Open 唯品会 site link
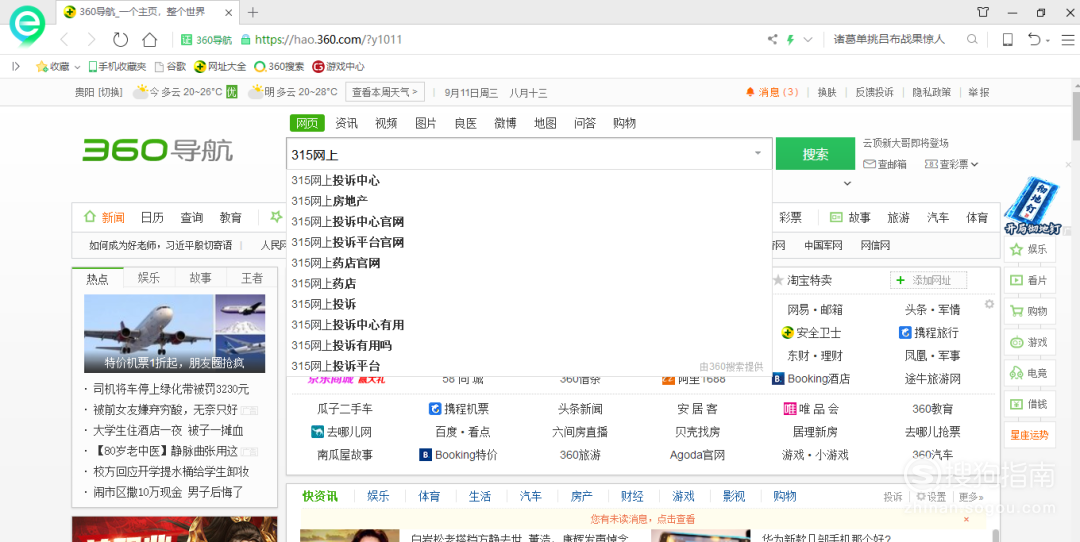The image size is (1080, 542). (x=811, y=409)
